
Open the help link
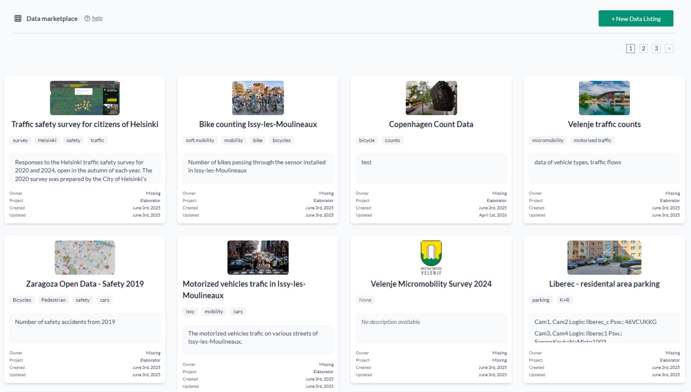point(97,18)
